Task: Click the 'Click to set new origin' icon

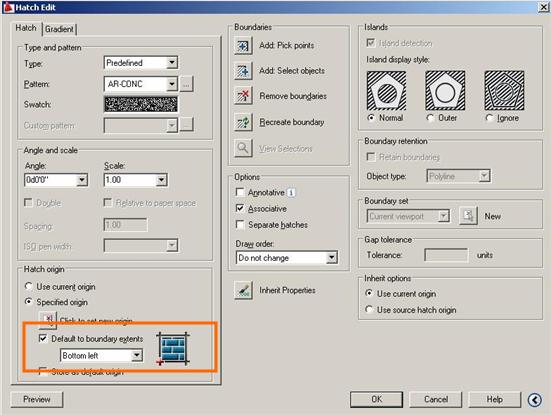Action: 47,320
